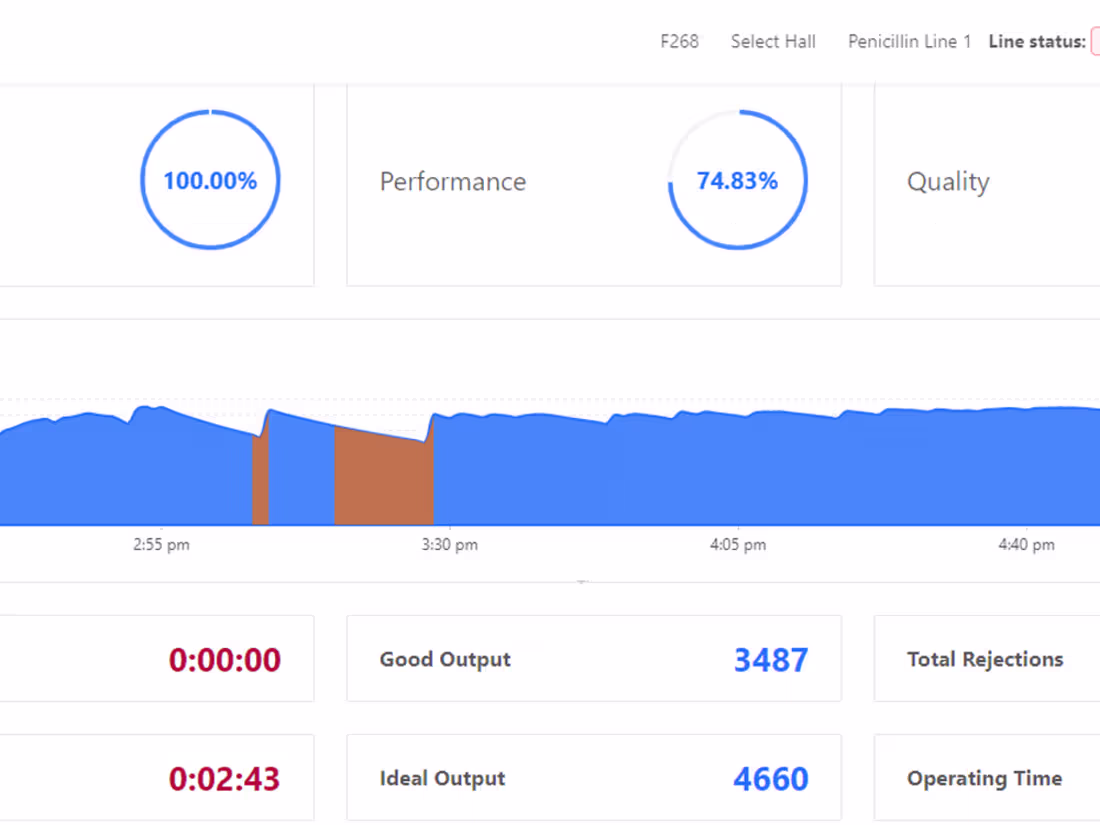Click the Quality card heading
The image size is (1100, 825).
(947, 181)
